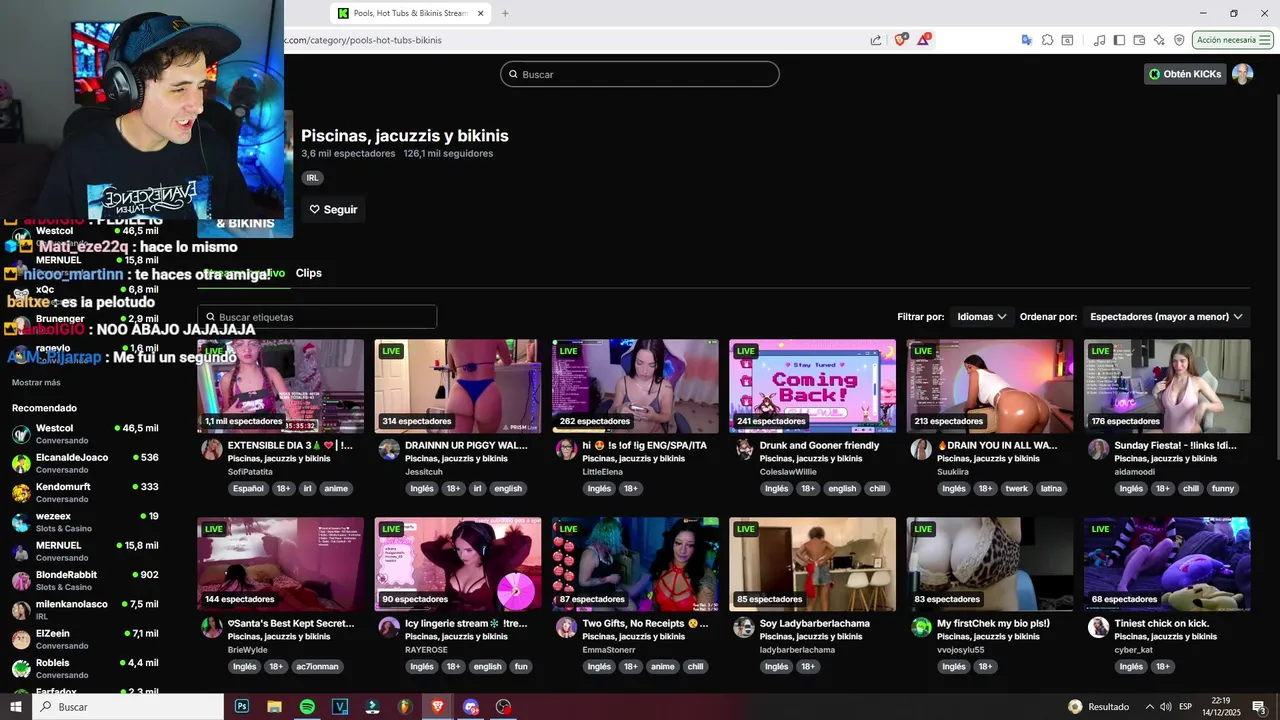The width and height of the screenshot is (1280, 720).
Task: Click the IRL category tag
Action: 312,178
